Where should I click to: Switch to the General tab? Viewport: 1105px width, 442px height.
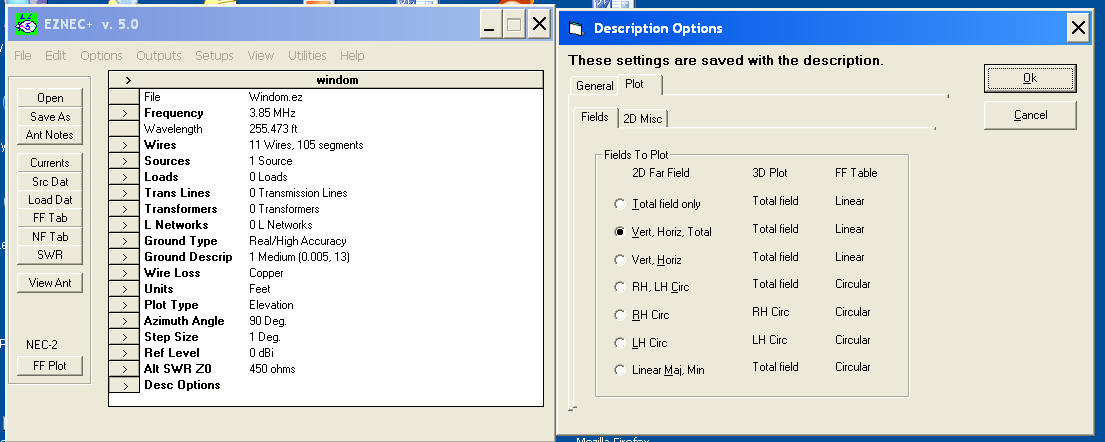coord(594,86)
